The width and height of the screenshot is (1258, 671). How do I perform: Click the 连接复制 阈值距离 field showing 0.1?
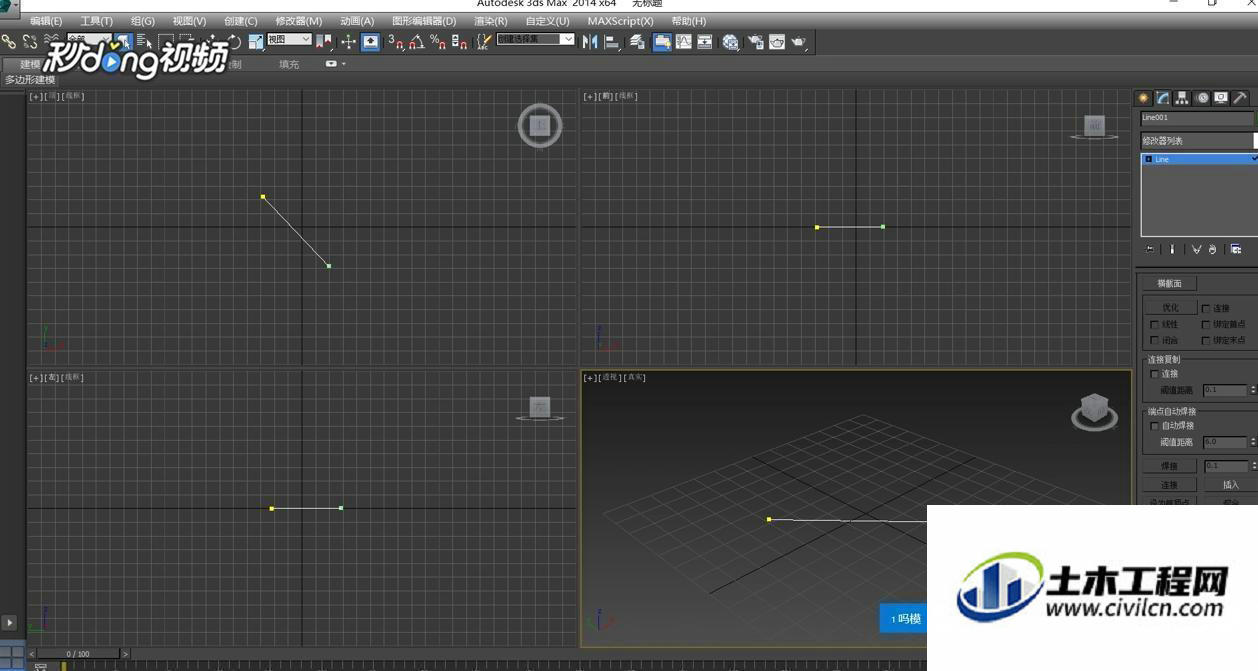point(1225,390)
